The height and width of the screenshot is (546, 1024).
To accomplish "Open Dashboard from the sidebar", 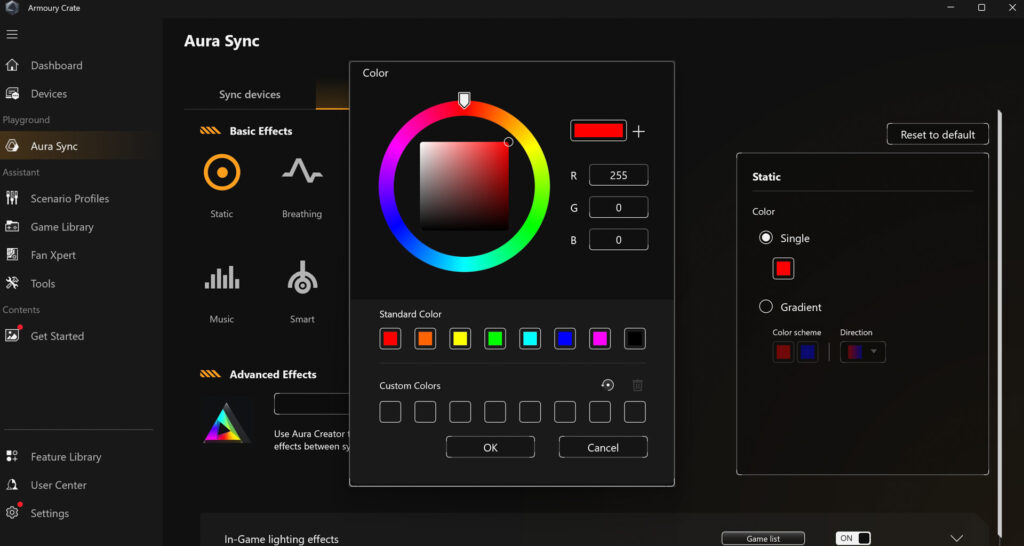I will (56, 65).
